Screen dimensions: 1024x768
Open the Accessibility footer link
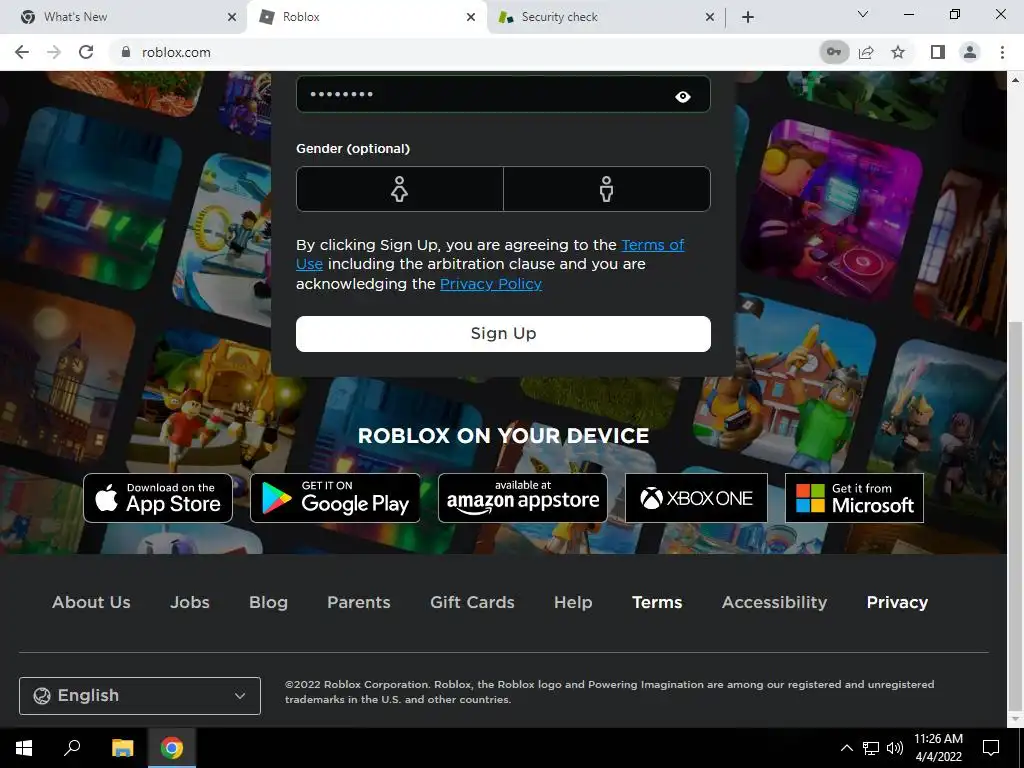(x=775, y=602)
